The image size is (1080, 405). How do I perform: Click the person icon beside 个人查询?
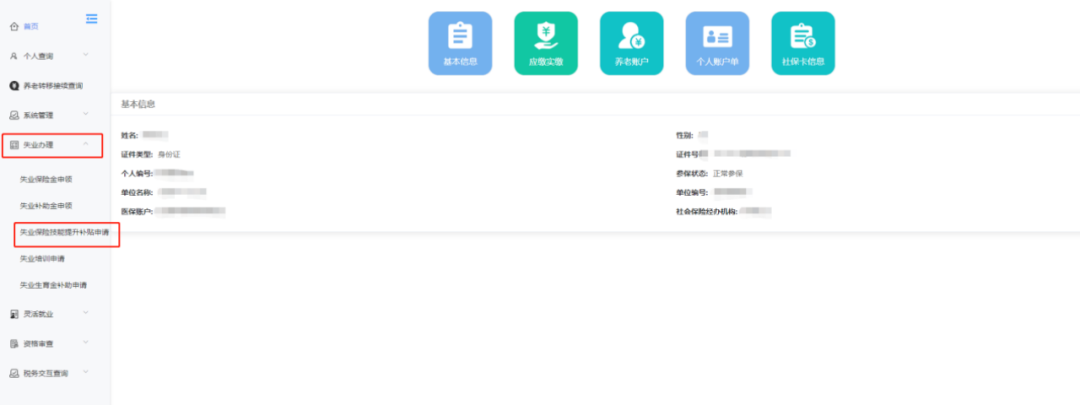14,56
